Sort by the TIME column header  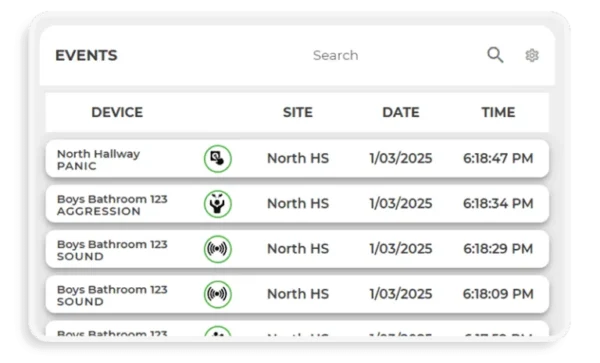point(498,112)
